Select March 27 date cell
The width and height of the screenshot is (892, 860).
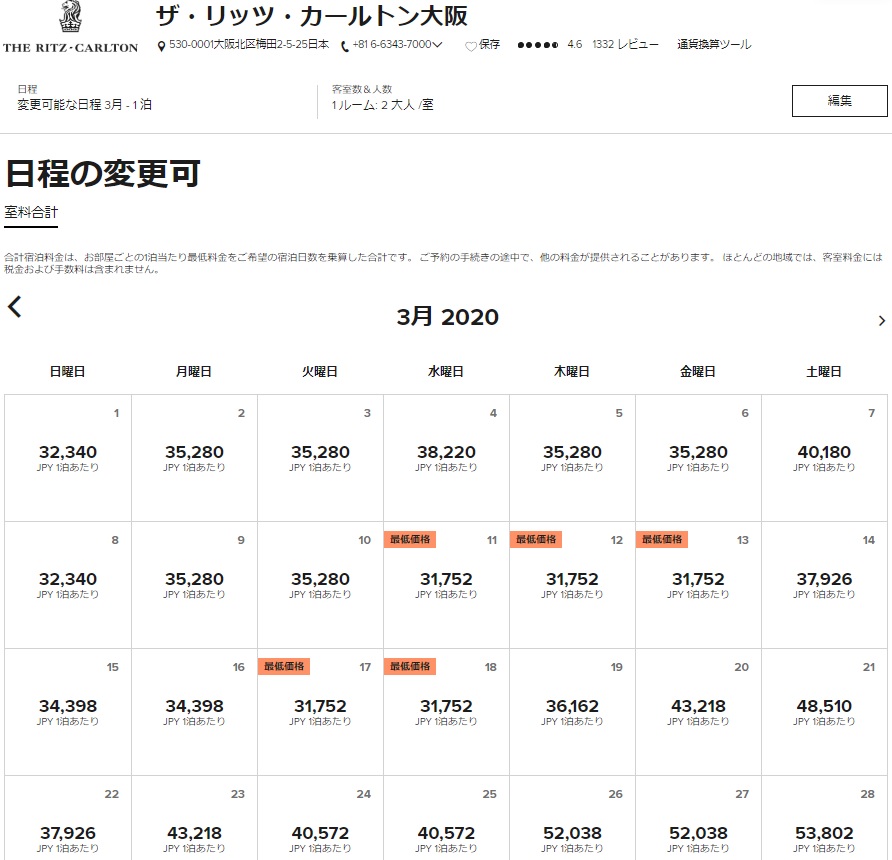tap(698, 819)
